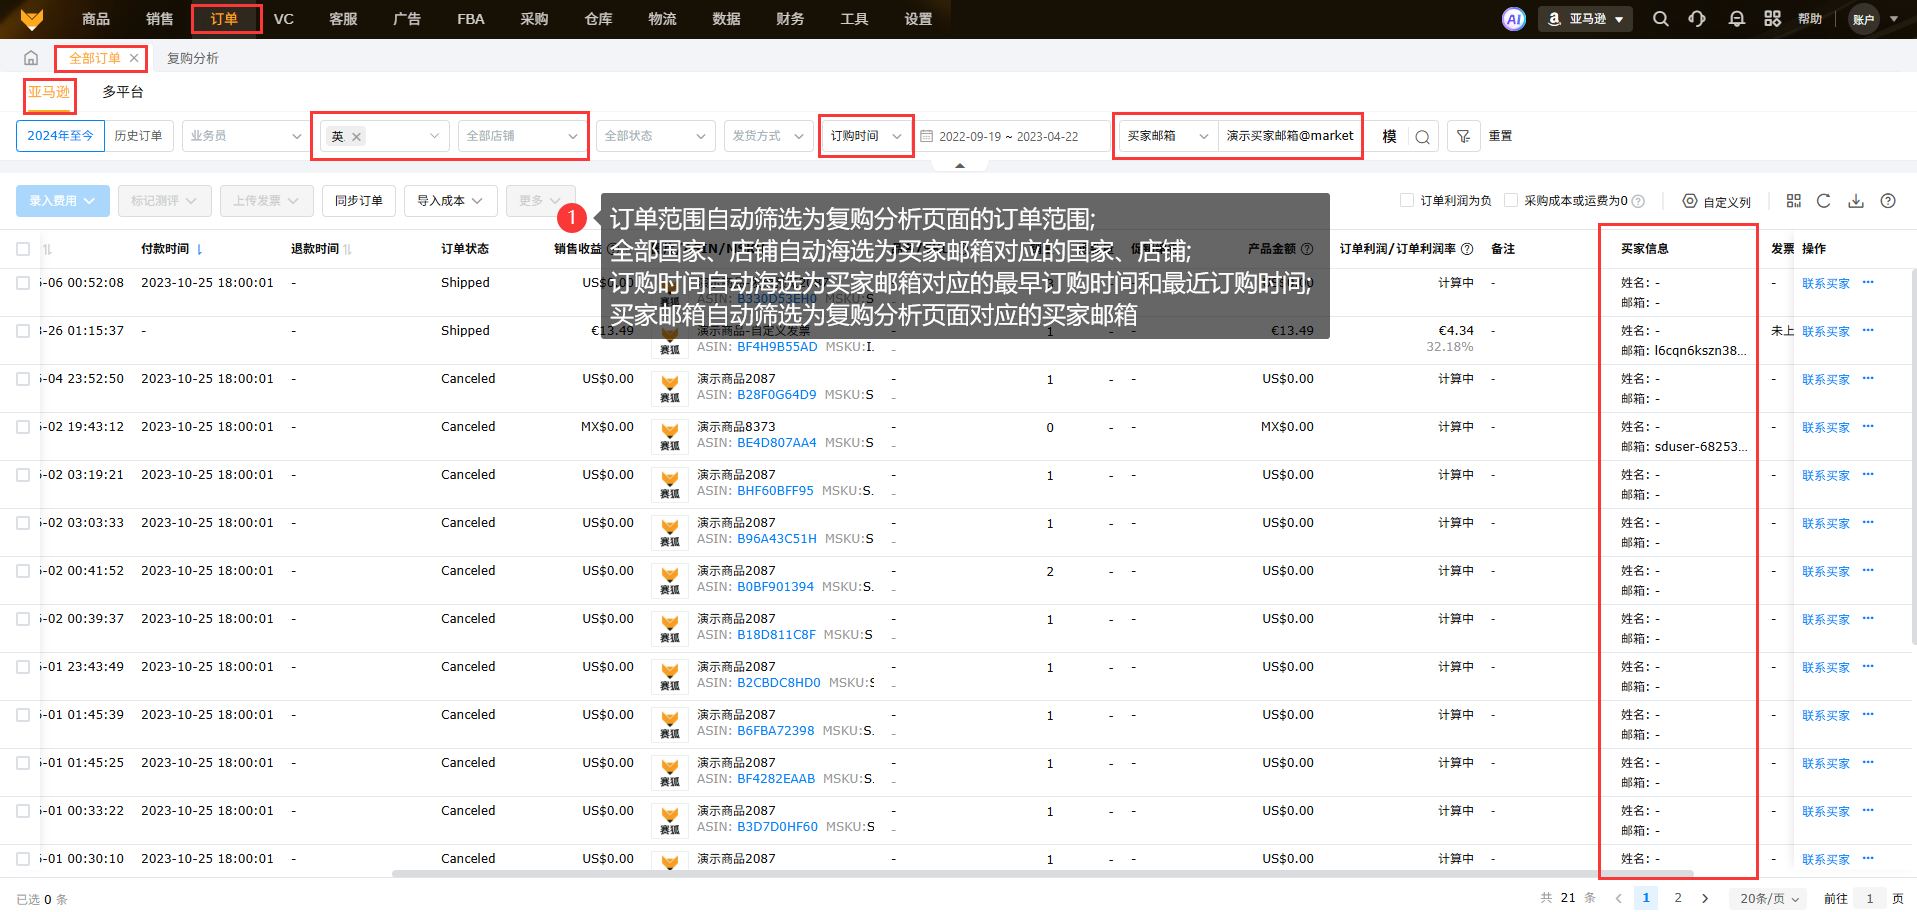Select the 历史订单 range button
1917x912 pixels.
[138, 136]
